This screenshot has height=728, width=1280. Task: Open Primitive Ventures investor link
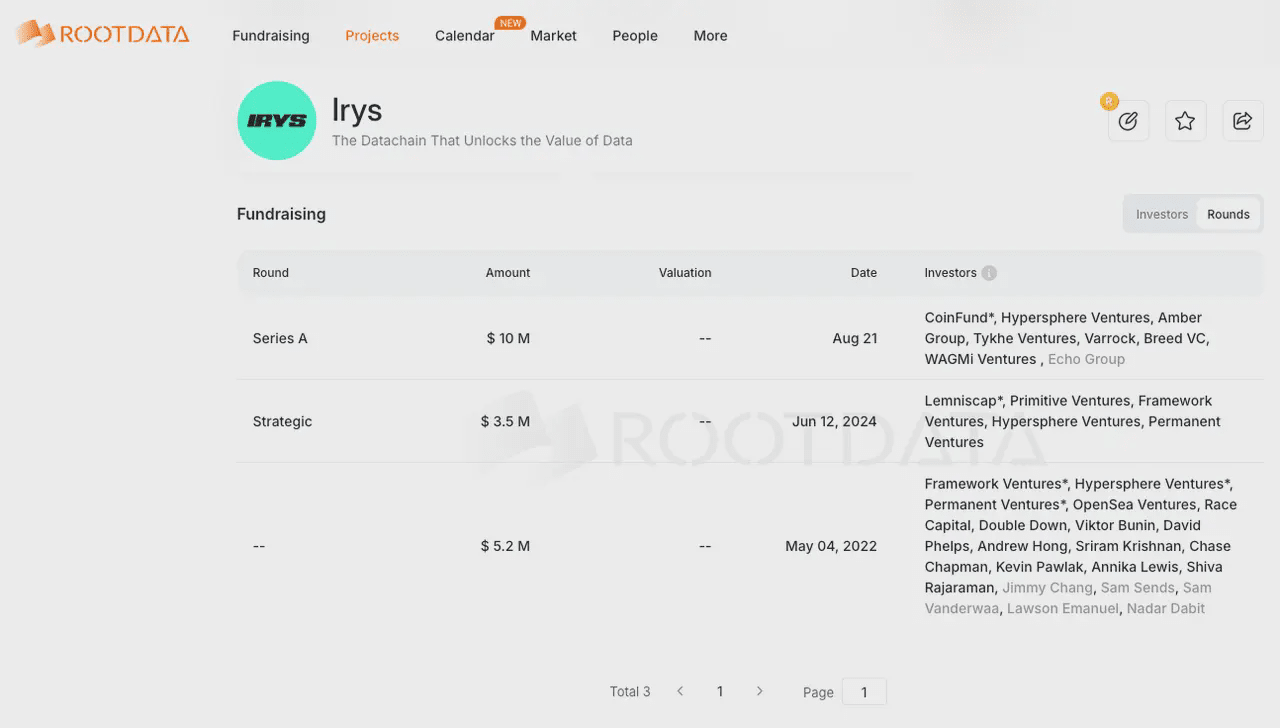[1071, 401]
